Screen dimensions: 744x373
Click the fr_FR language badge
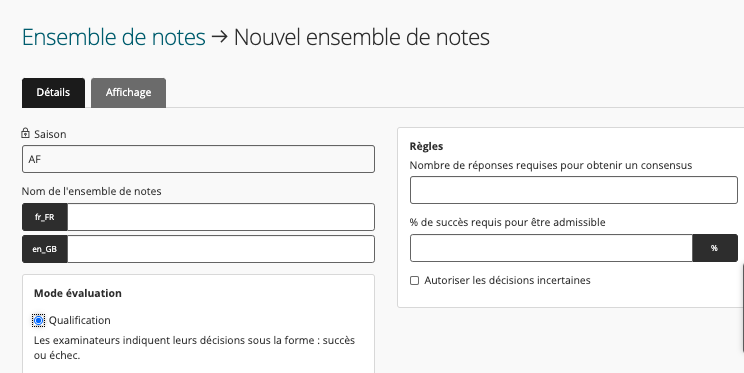(x=45, y=217)
